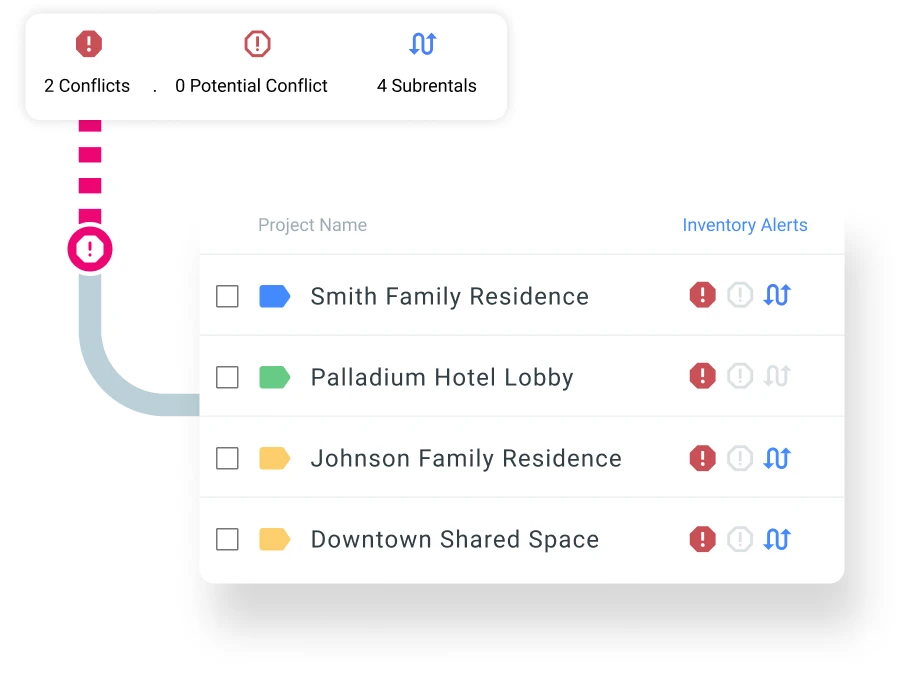
Task: Select the Palladium Hotel Lobby checkbox
Action: [228, 377]
